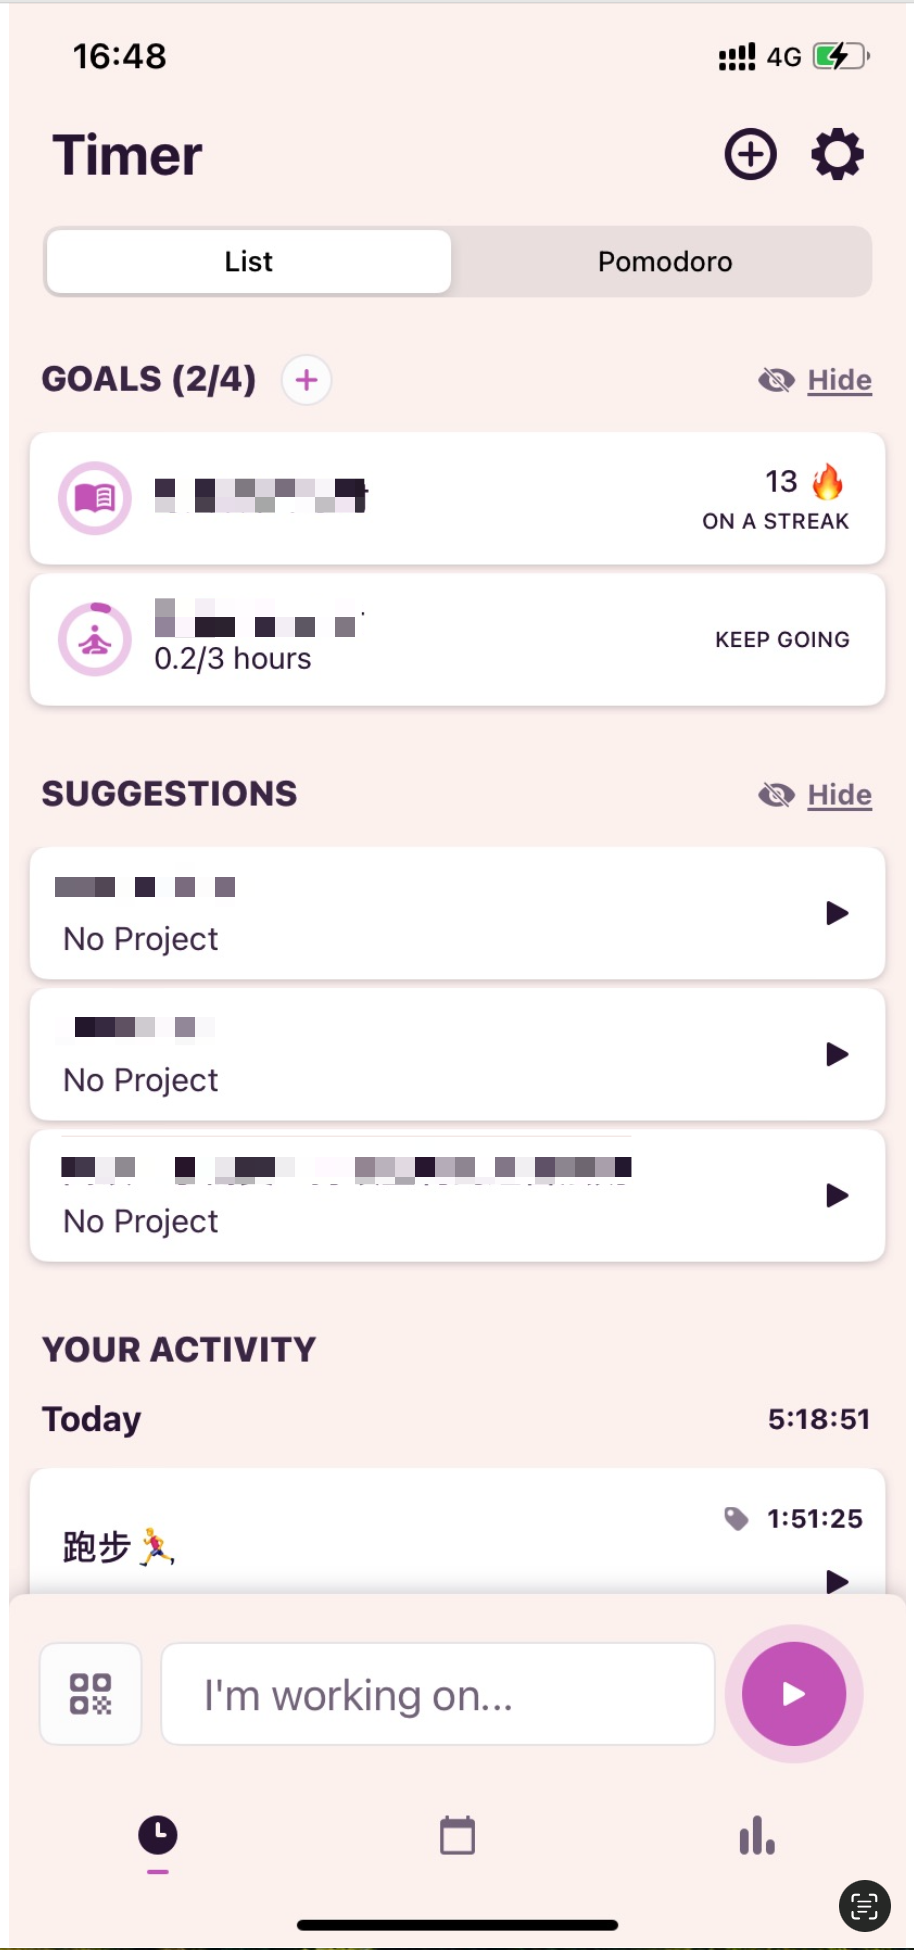
Task: Start the first suggested No Project entry
Action: (837, 913)
